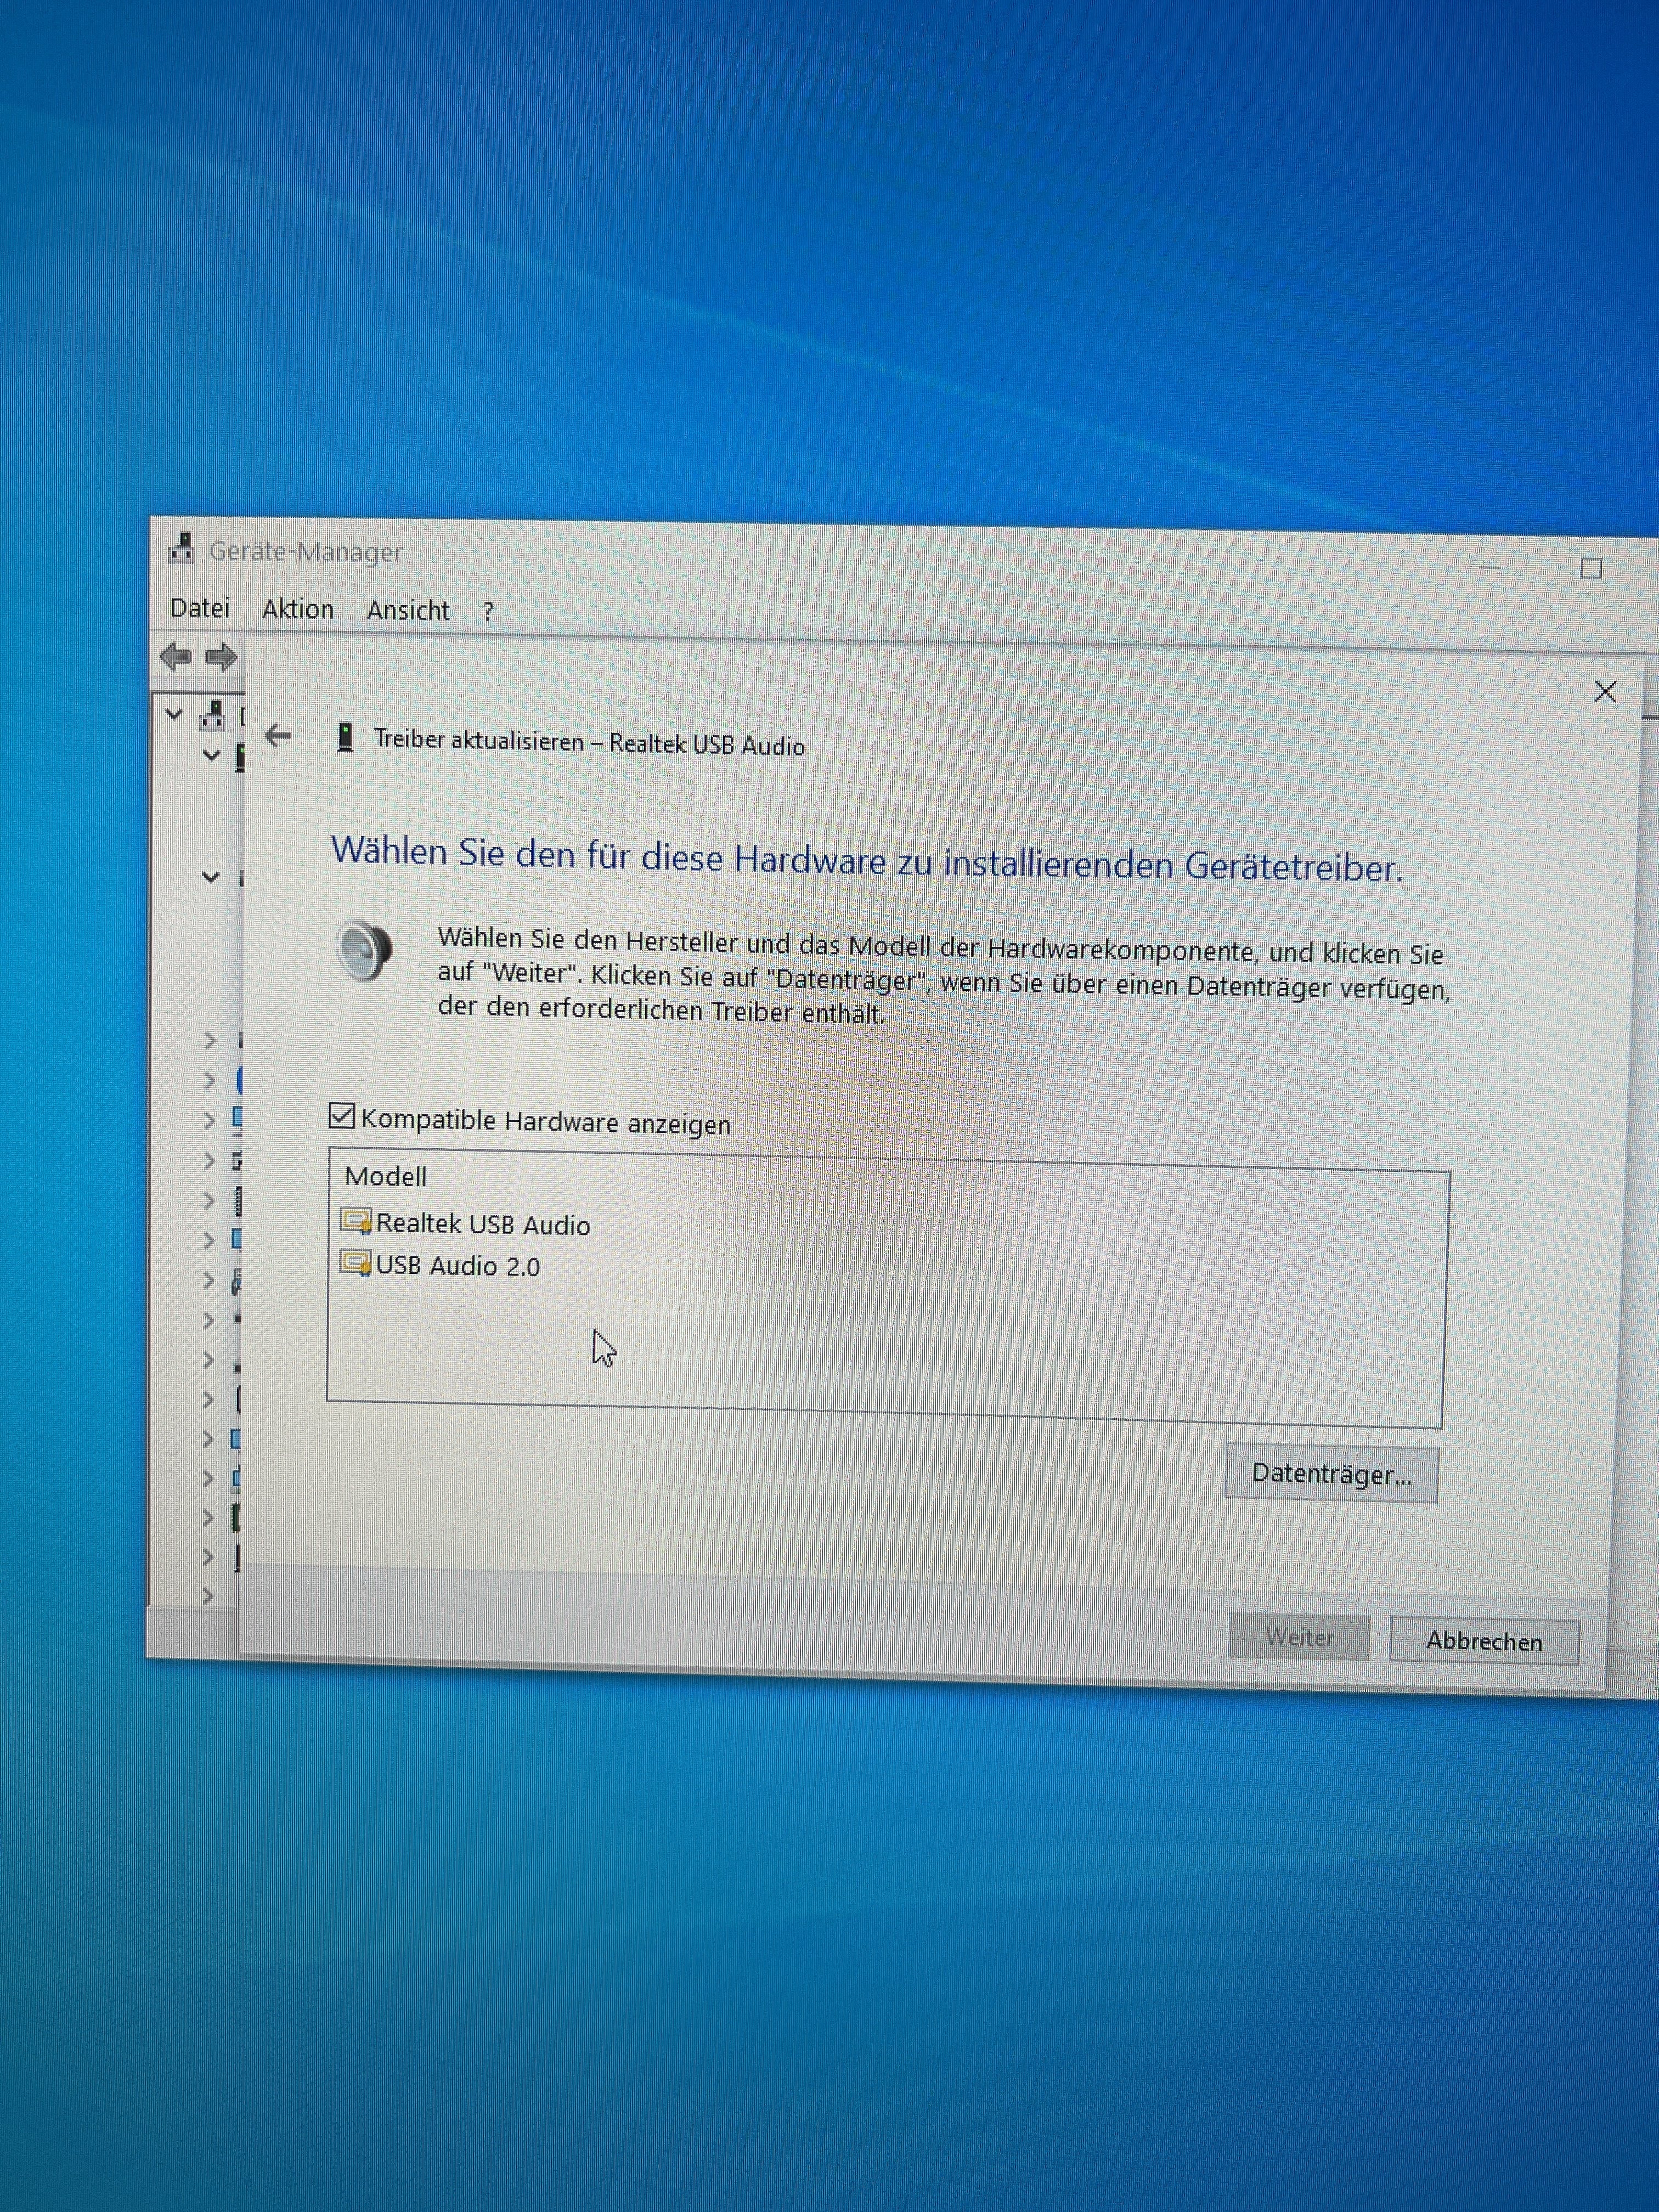
Task: Open the Datei menu
Action: [200, 608]
